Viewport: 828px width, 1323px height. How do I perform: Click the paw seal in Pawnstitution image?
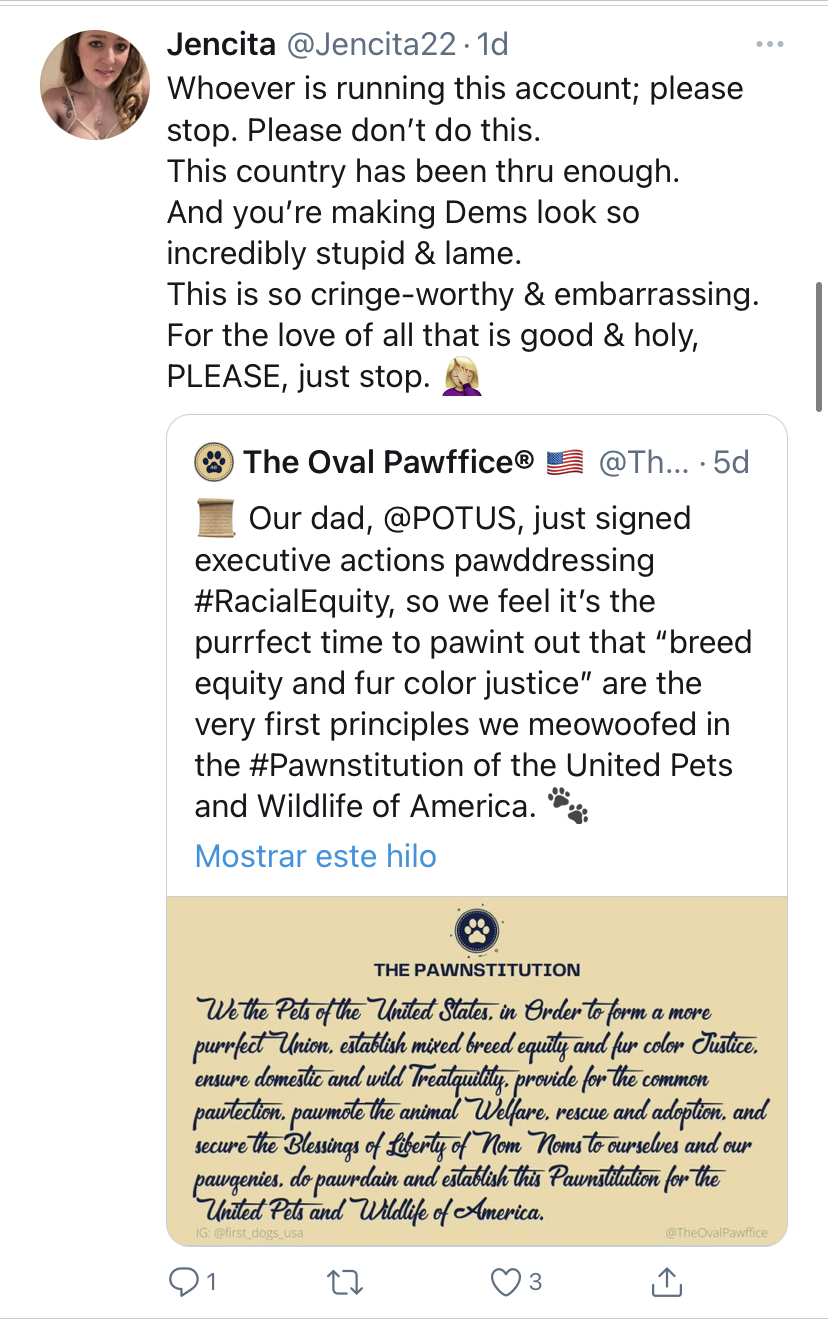(x=477, y=932)
